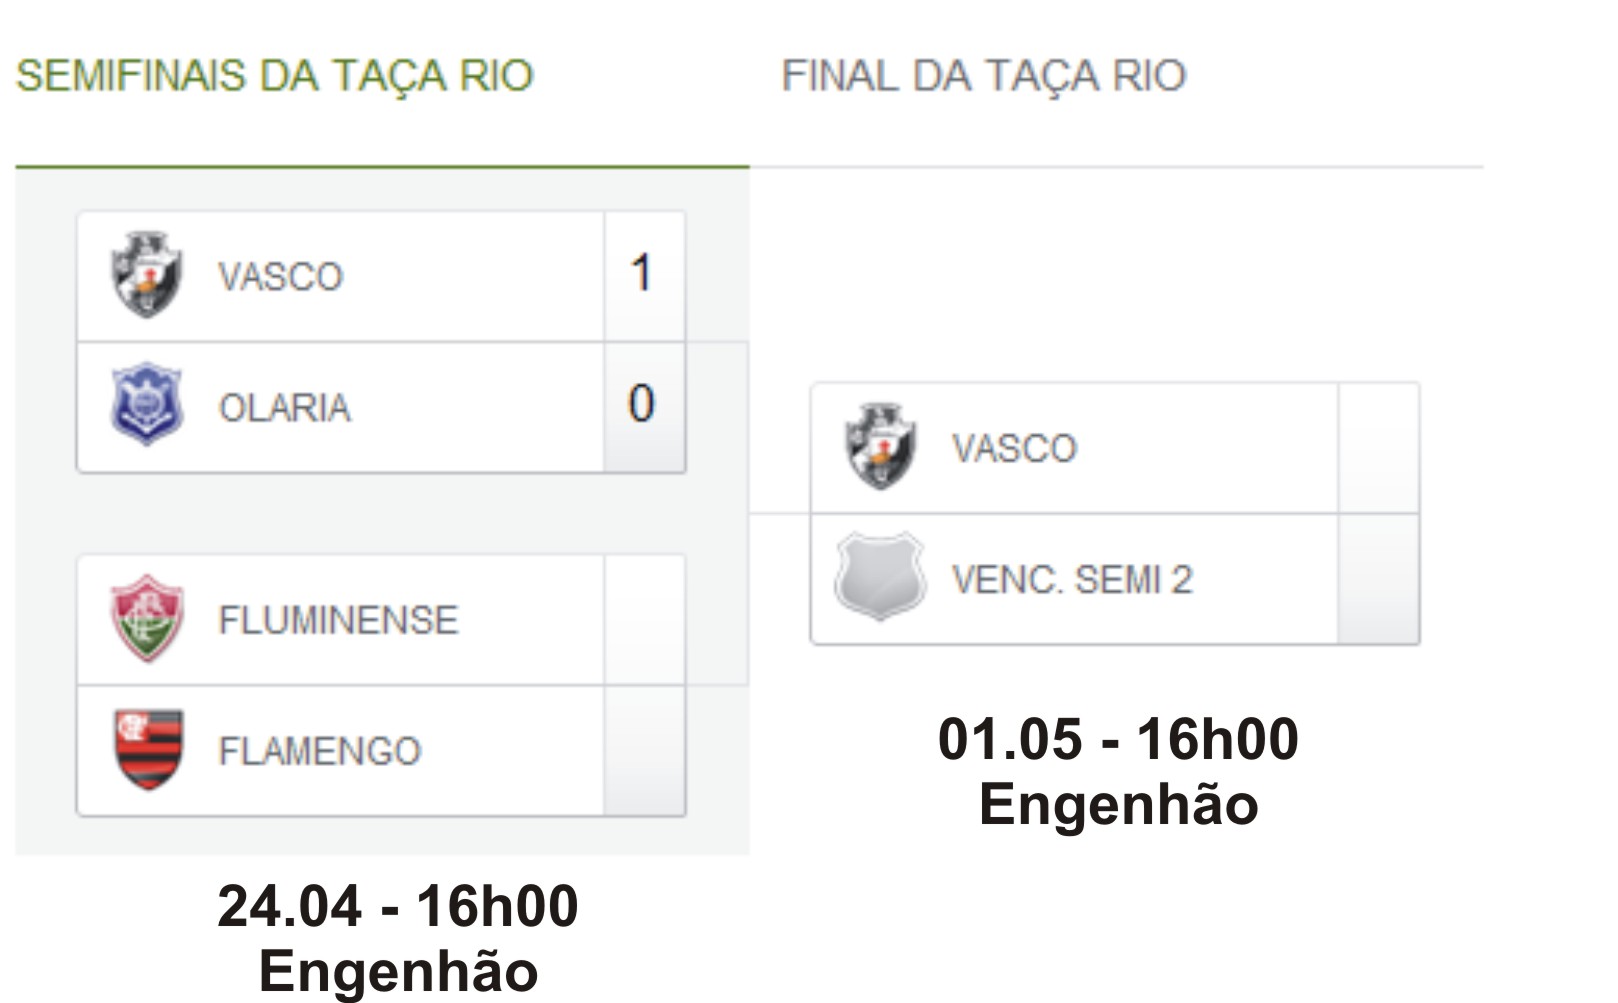This screenshot has width=1618, height=1003.
Task: Click the Fluminense club crest
Action: [147, 618]
